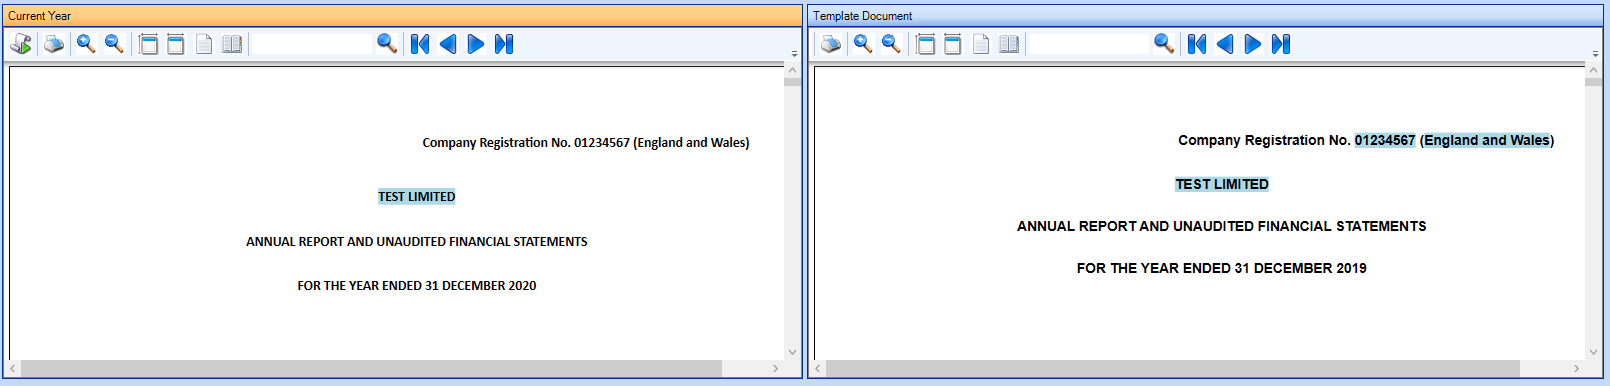Zoom in on the Current Year document

click(86, 44)
